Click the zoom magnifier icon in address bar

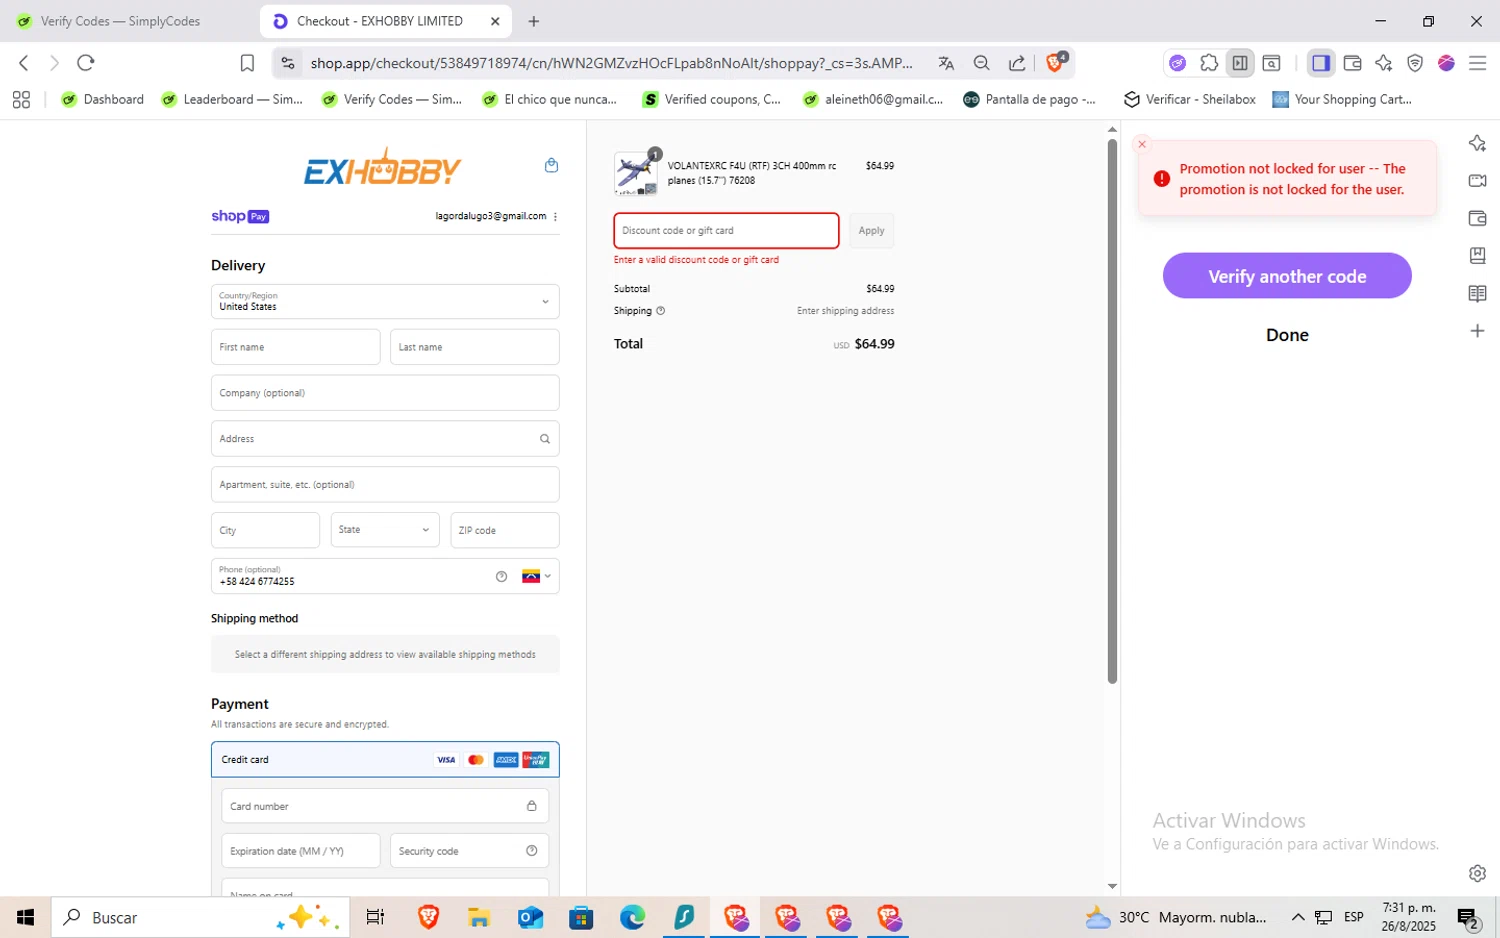[x=981, y=63]
